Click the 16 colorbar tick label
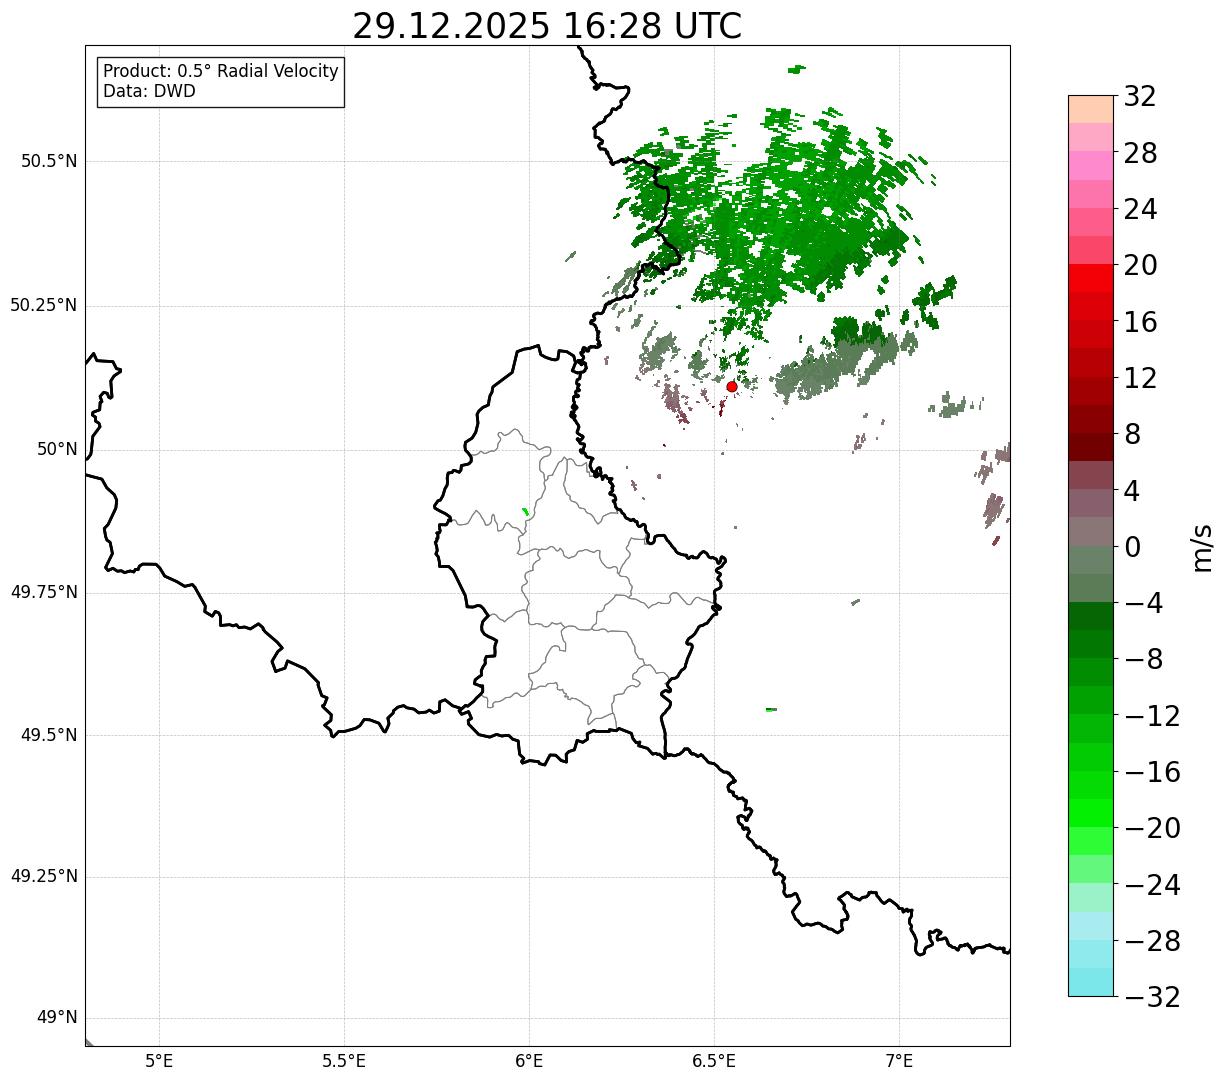 [1139, 322]
